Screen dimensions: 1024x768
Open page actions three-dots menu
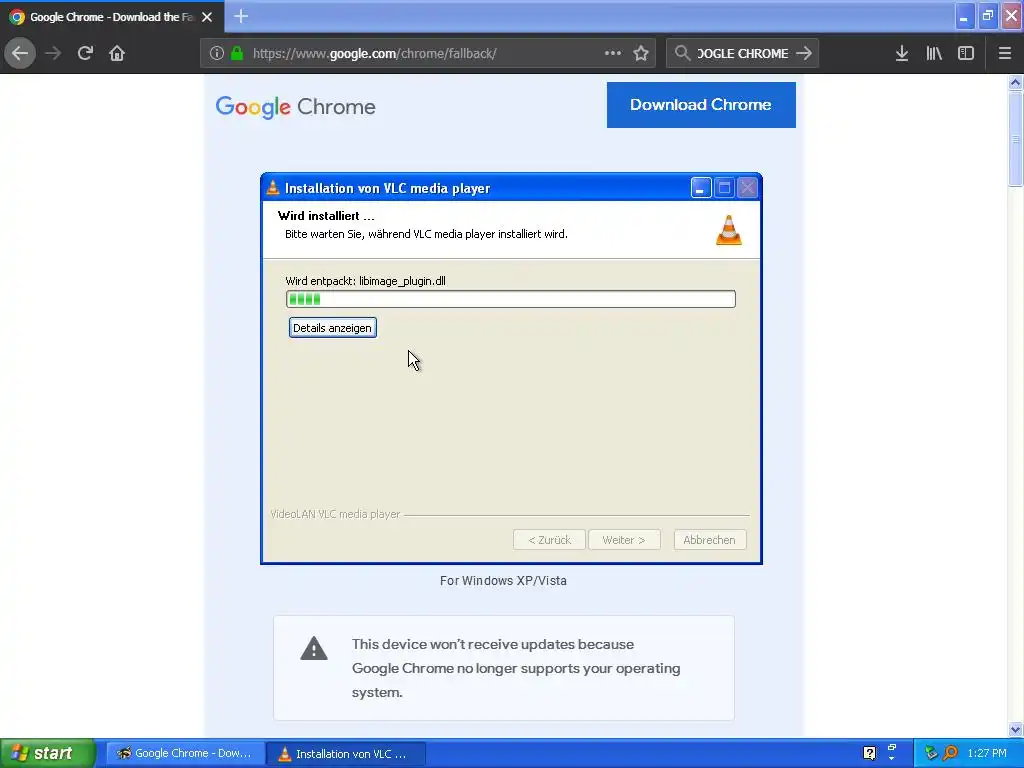pyautogui.click(x=613, y=53)
